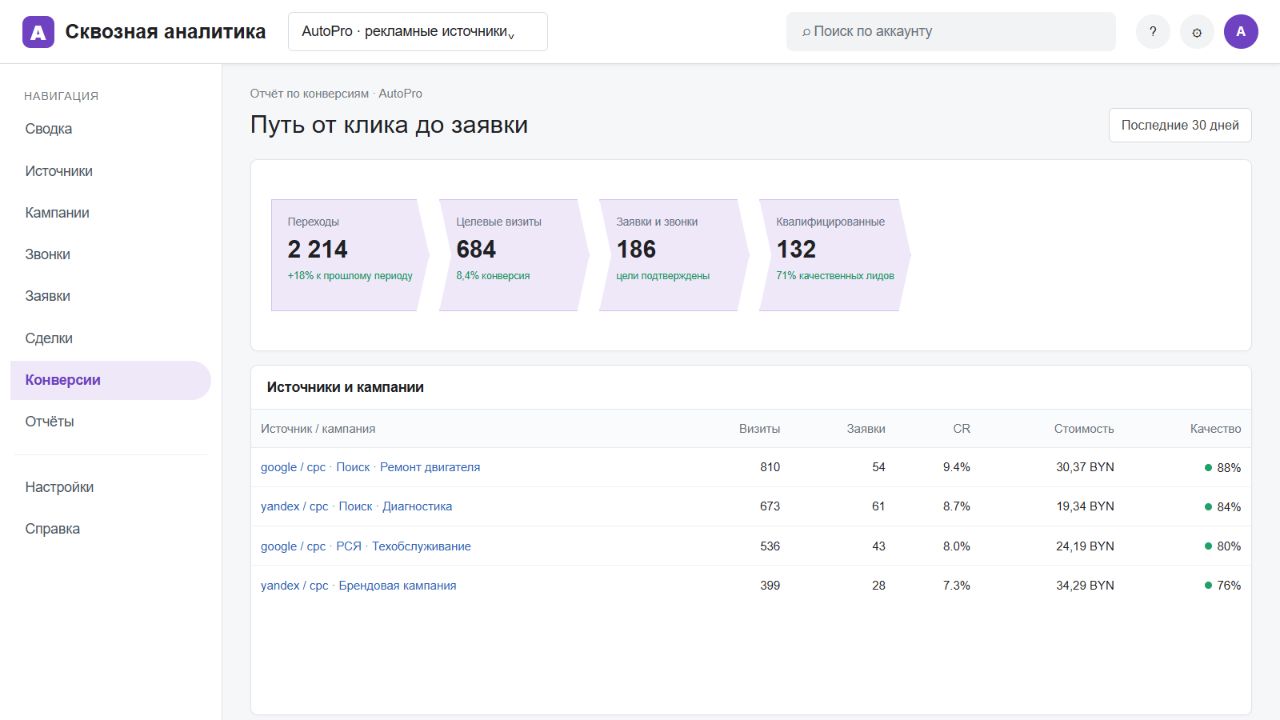Sort by the Заявки column header
Image resolution: width=1280 pixels, height=720 pixels.
pos(866,428)
